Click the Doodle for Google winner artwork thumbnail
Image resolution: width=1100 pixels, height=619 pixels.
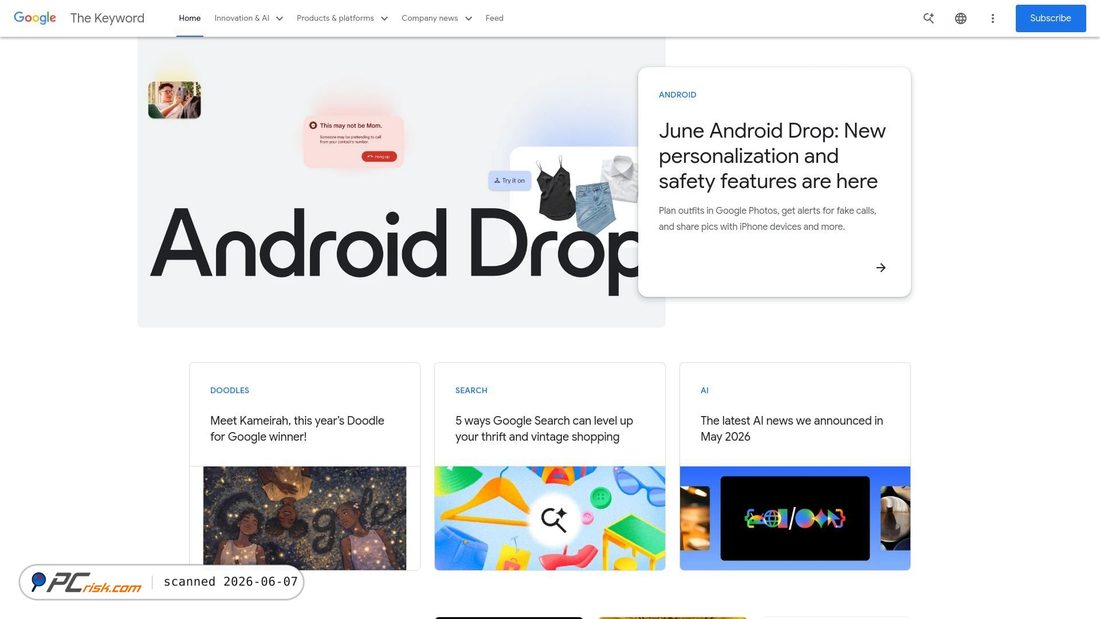coord(304,518)
